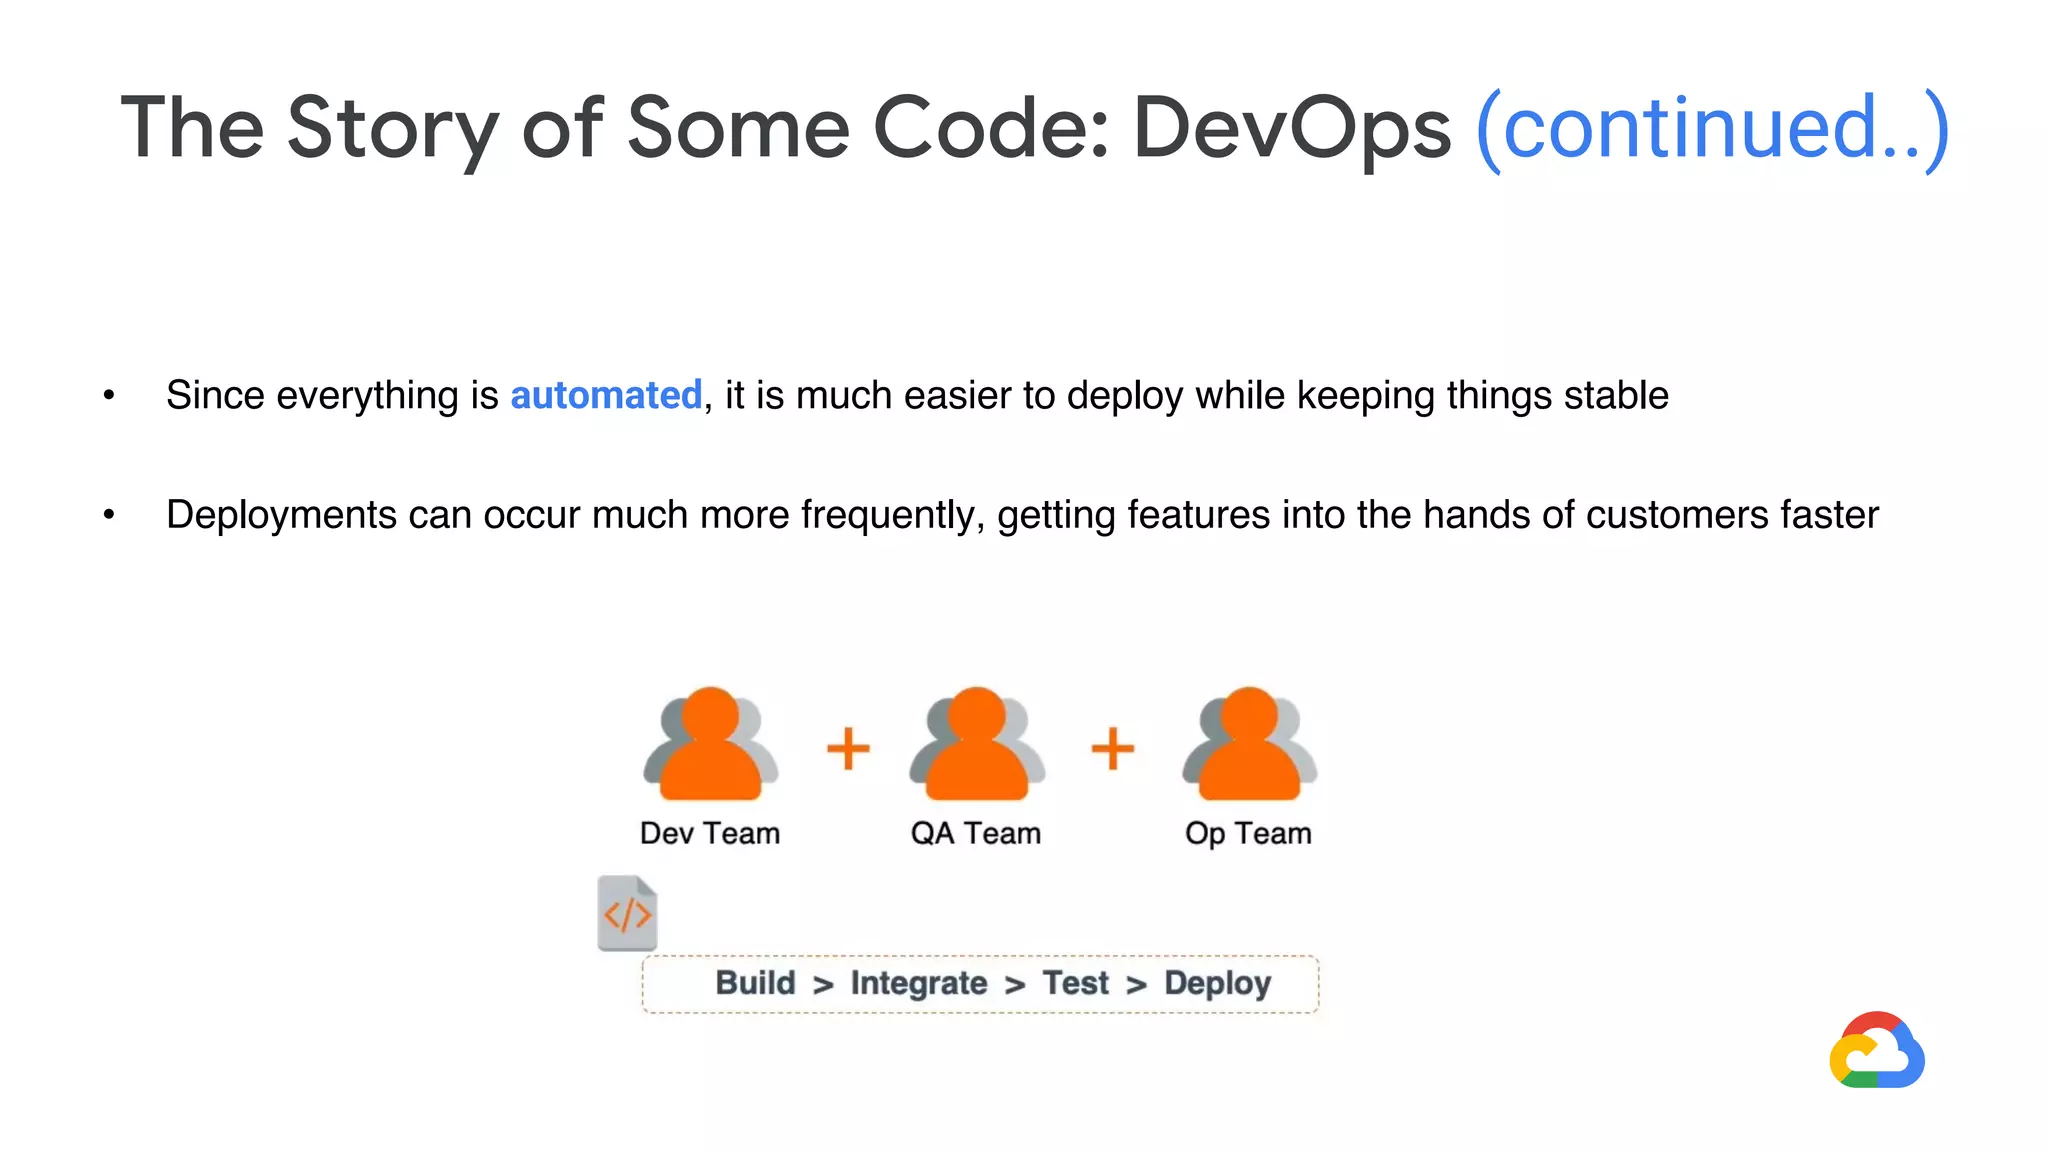This screenshot has width=2048, height=1152.
Task: Click the "Deploy" pipeline step
Action: point(1218,984)
